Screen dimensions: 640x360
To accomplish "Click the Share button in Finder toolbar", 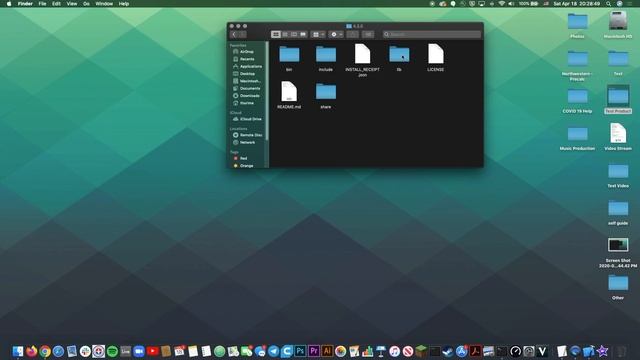I will tap(353, 35).
